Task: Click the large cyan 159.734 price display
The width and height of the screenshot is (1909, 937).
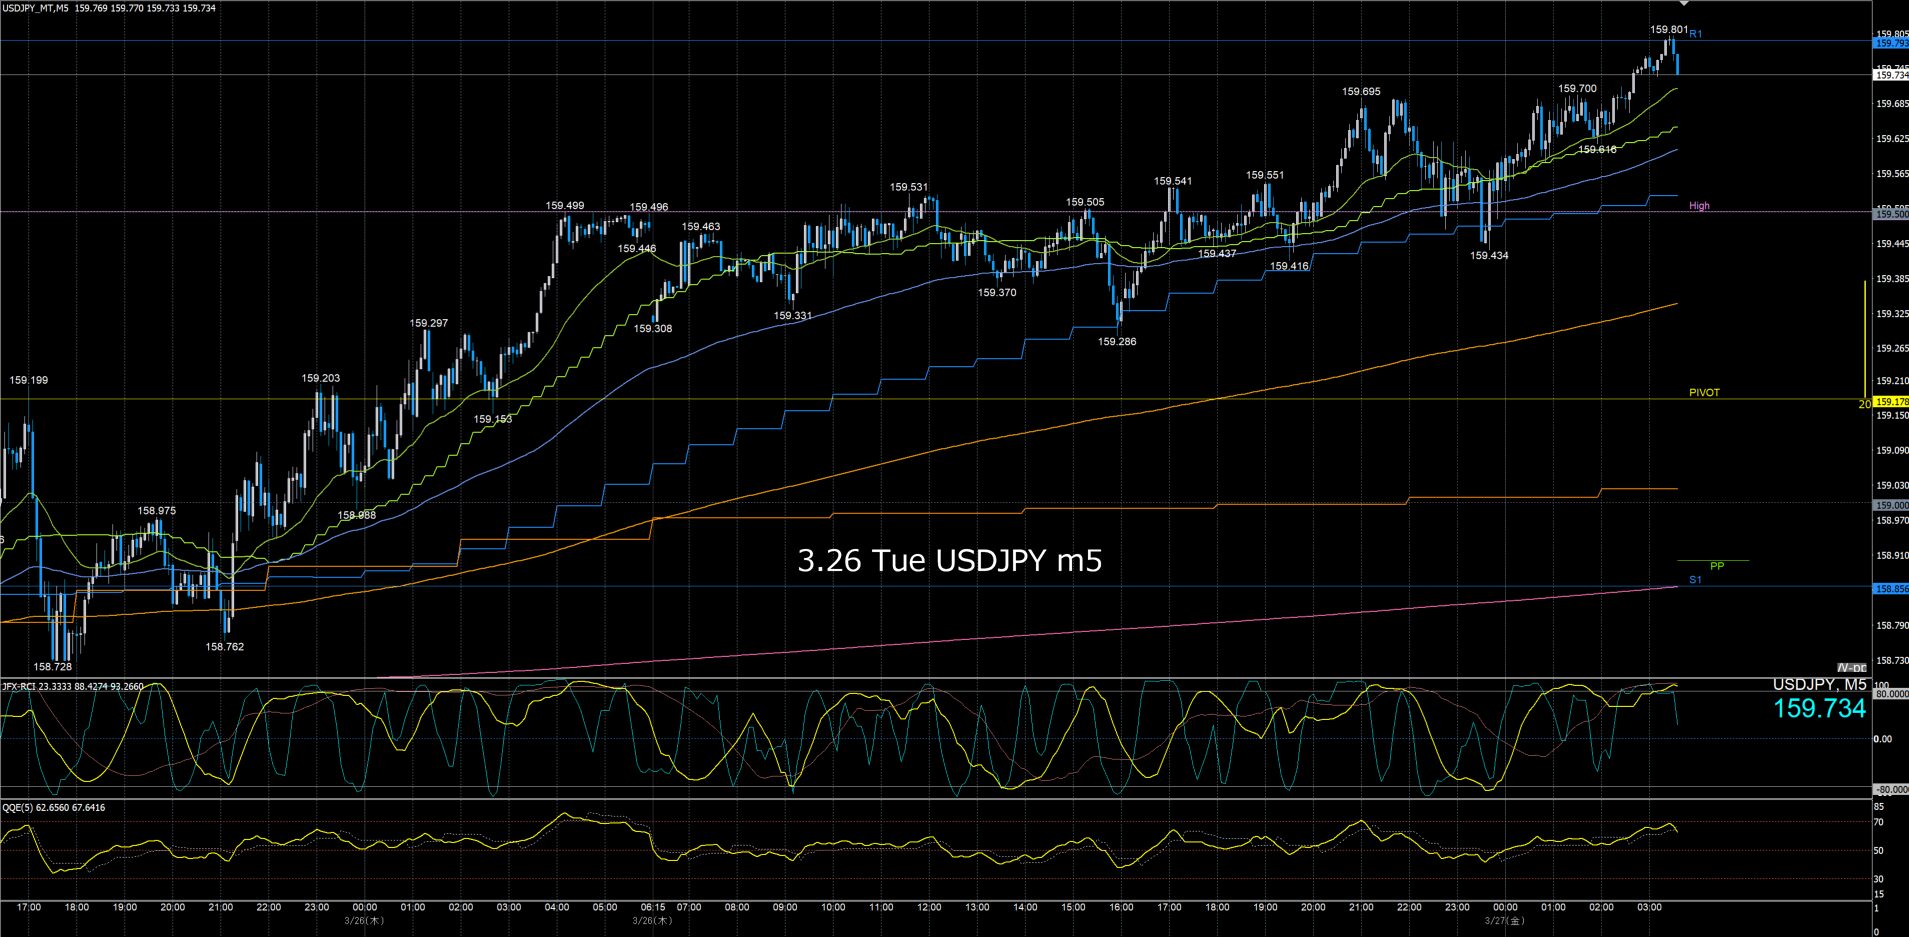Action: click(x=1819, y=709)
